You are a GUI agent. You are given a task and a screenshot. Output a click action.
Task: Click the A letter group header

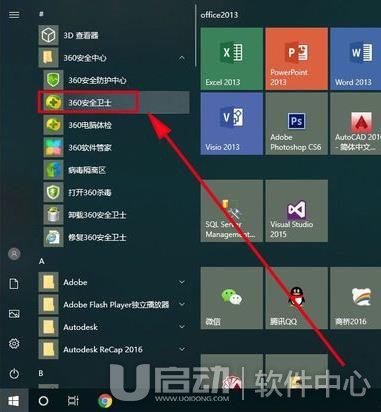point(42,261)
